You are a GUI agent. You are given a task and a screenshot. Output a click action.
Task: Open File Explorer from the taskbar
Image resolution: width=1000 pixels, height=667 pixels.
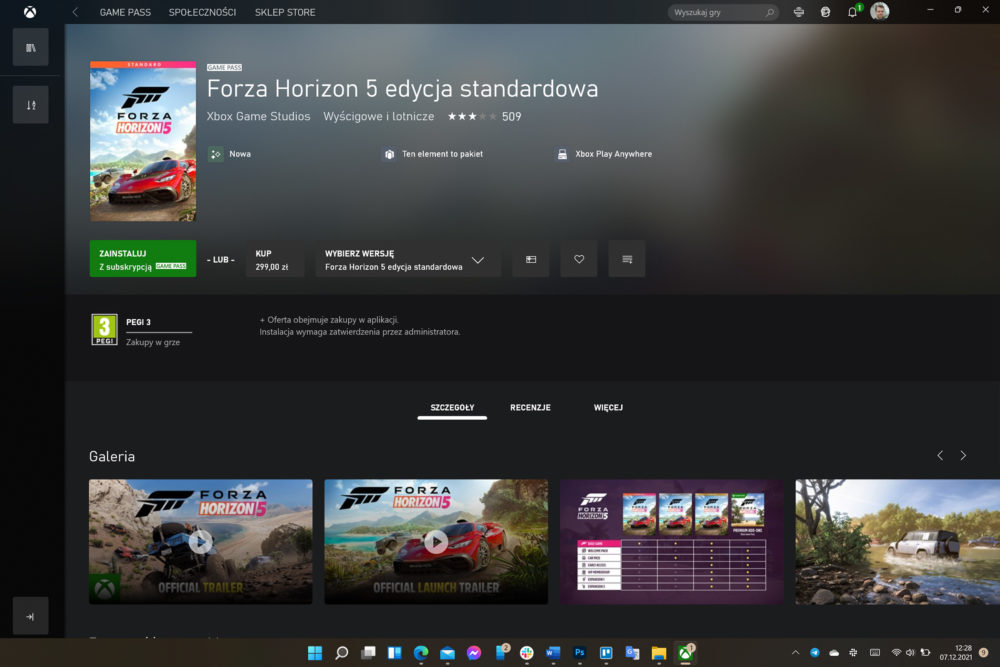(x=659, y=652)
